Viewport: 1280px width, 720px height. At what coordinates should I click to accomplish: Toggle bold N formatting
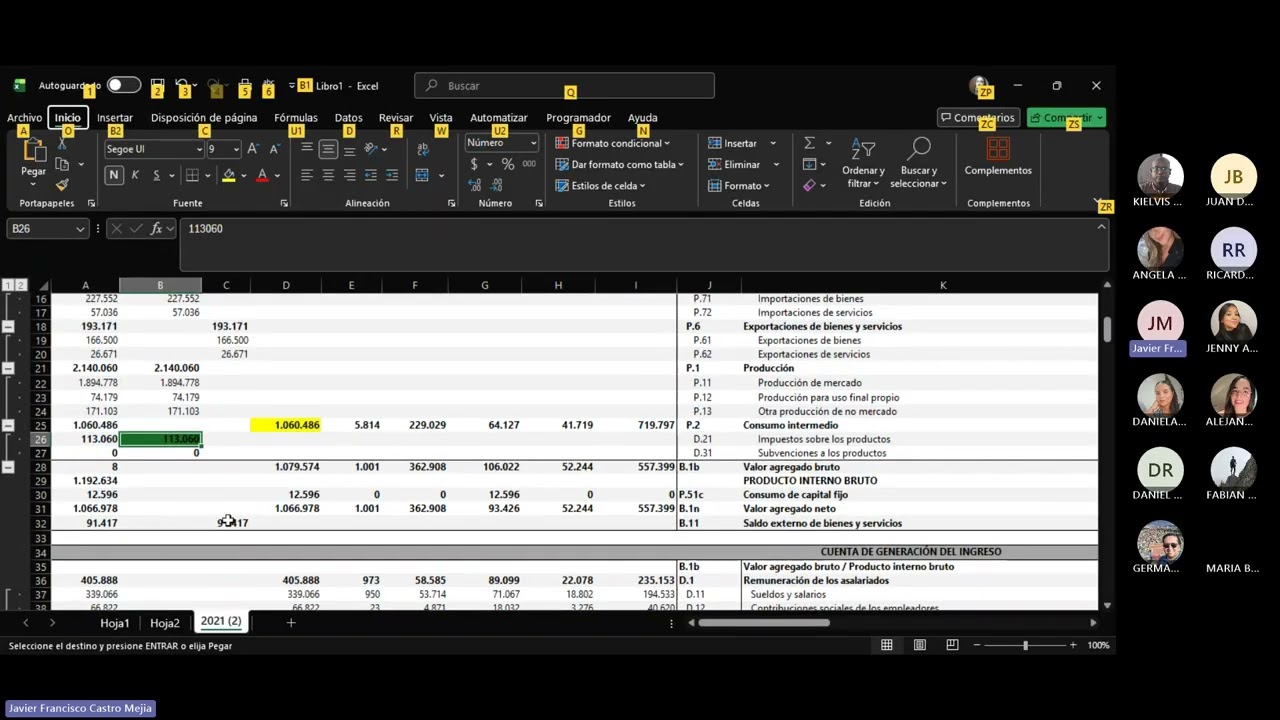(114, 175)
